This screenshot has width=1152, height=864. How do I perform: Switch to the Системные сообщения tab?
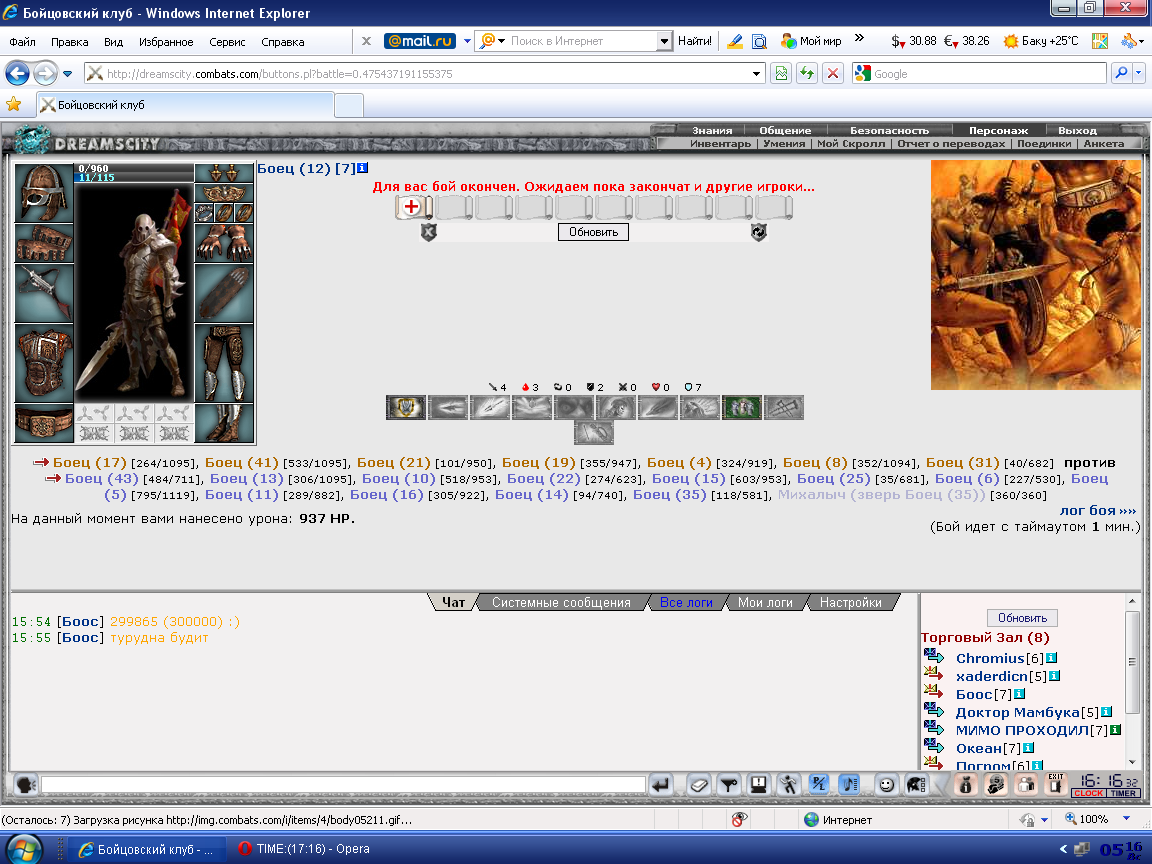point(561,602)
